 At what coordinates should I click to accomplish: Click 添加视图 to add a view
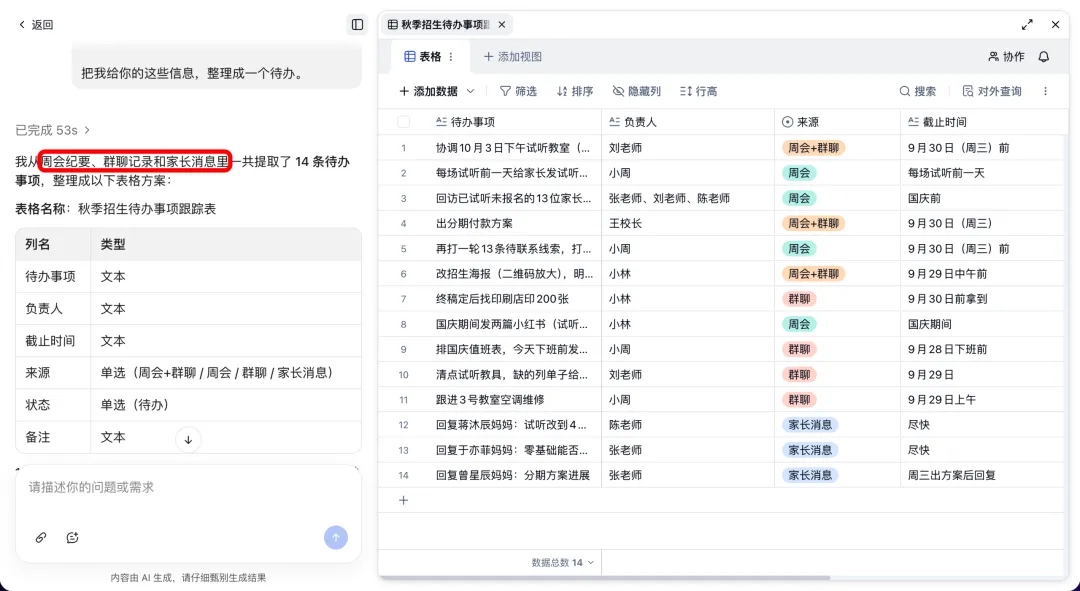(x=512, y=57)
